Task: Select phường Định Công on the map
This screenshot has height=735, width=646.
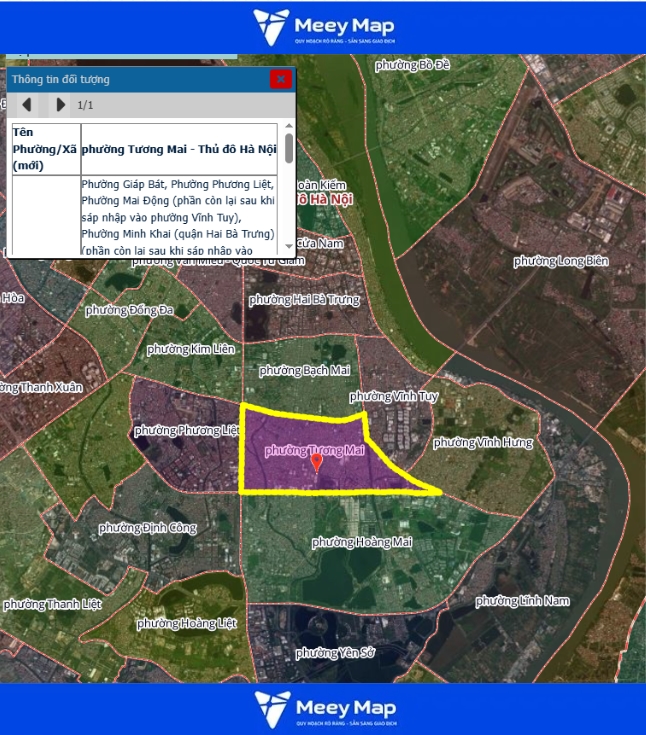Action: click(x=148, y=527)
